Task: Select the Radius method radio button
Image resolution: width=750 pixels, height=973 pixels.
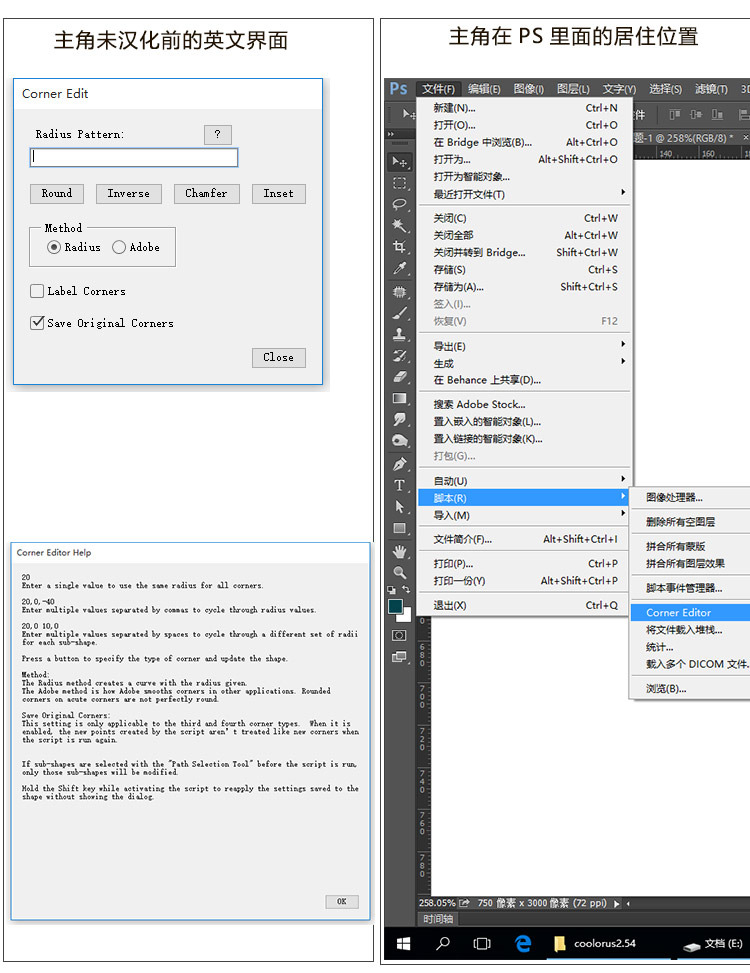Action: pyautogui.click(x=54, y=247)
